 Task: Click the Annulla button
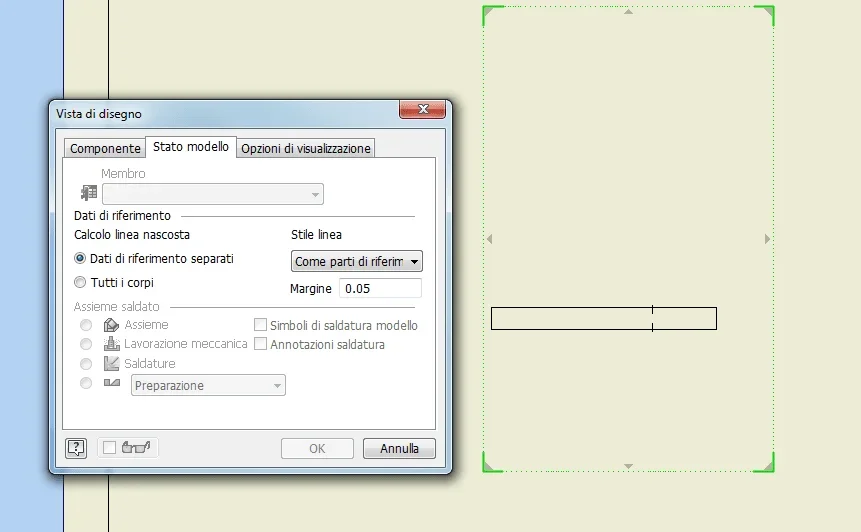coord(399,449)
